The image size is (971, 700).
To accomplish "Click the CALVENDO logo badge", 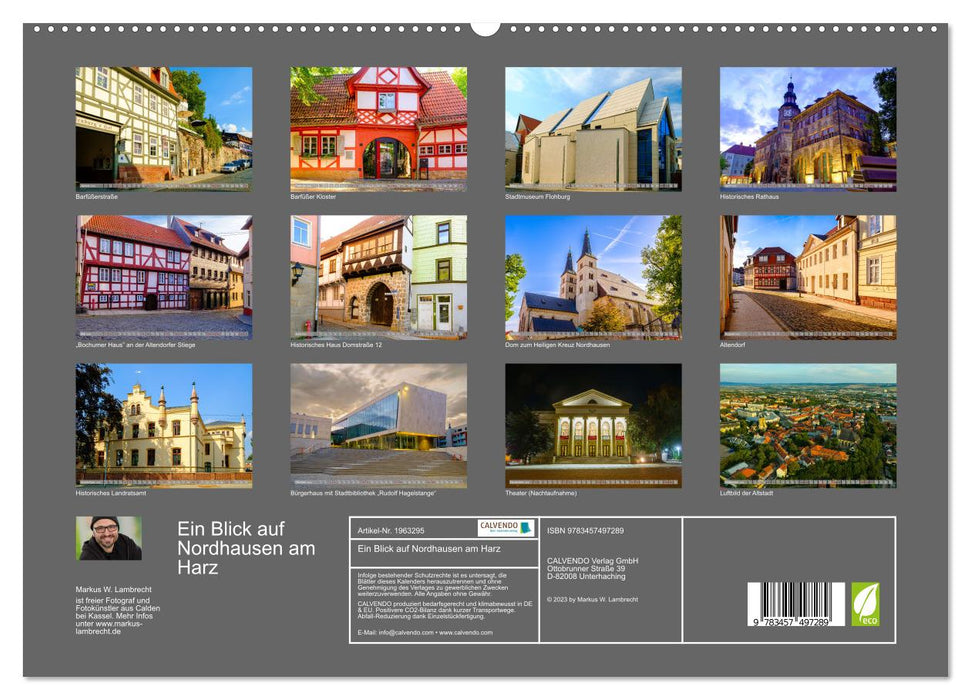I will (505, 528).
